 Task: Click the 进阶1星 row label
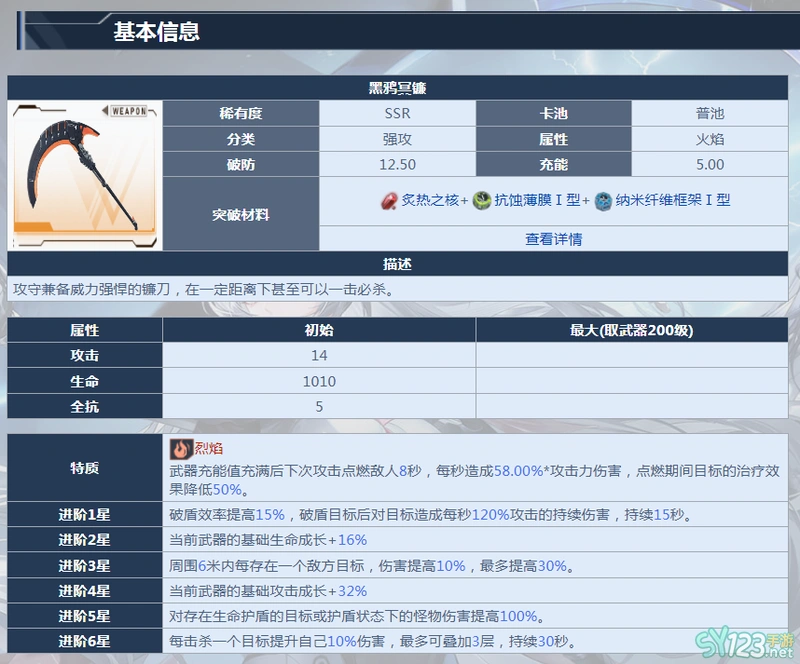[x=85, y=514]
